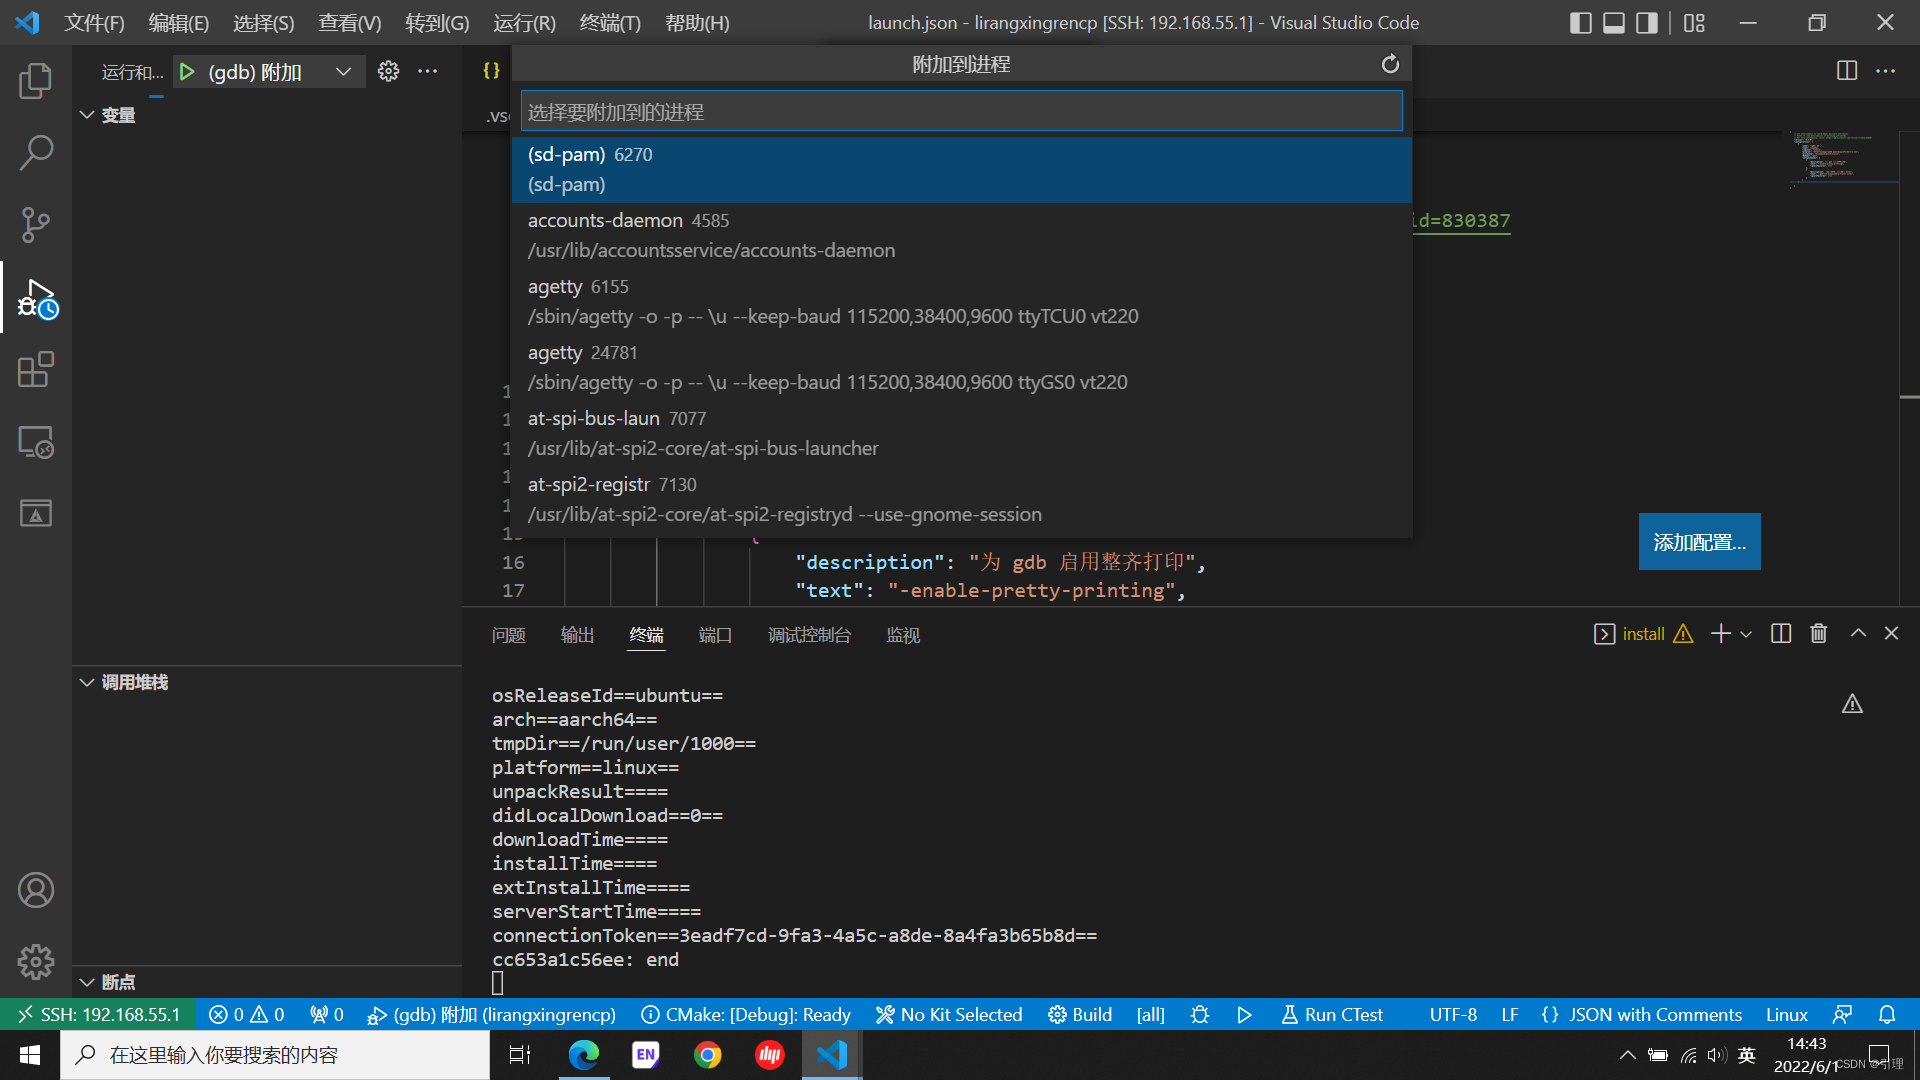Toggle bottom panel from title bar
The height and width of the screenshot is (1080, 1920).
(1614, 22)
